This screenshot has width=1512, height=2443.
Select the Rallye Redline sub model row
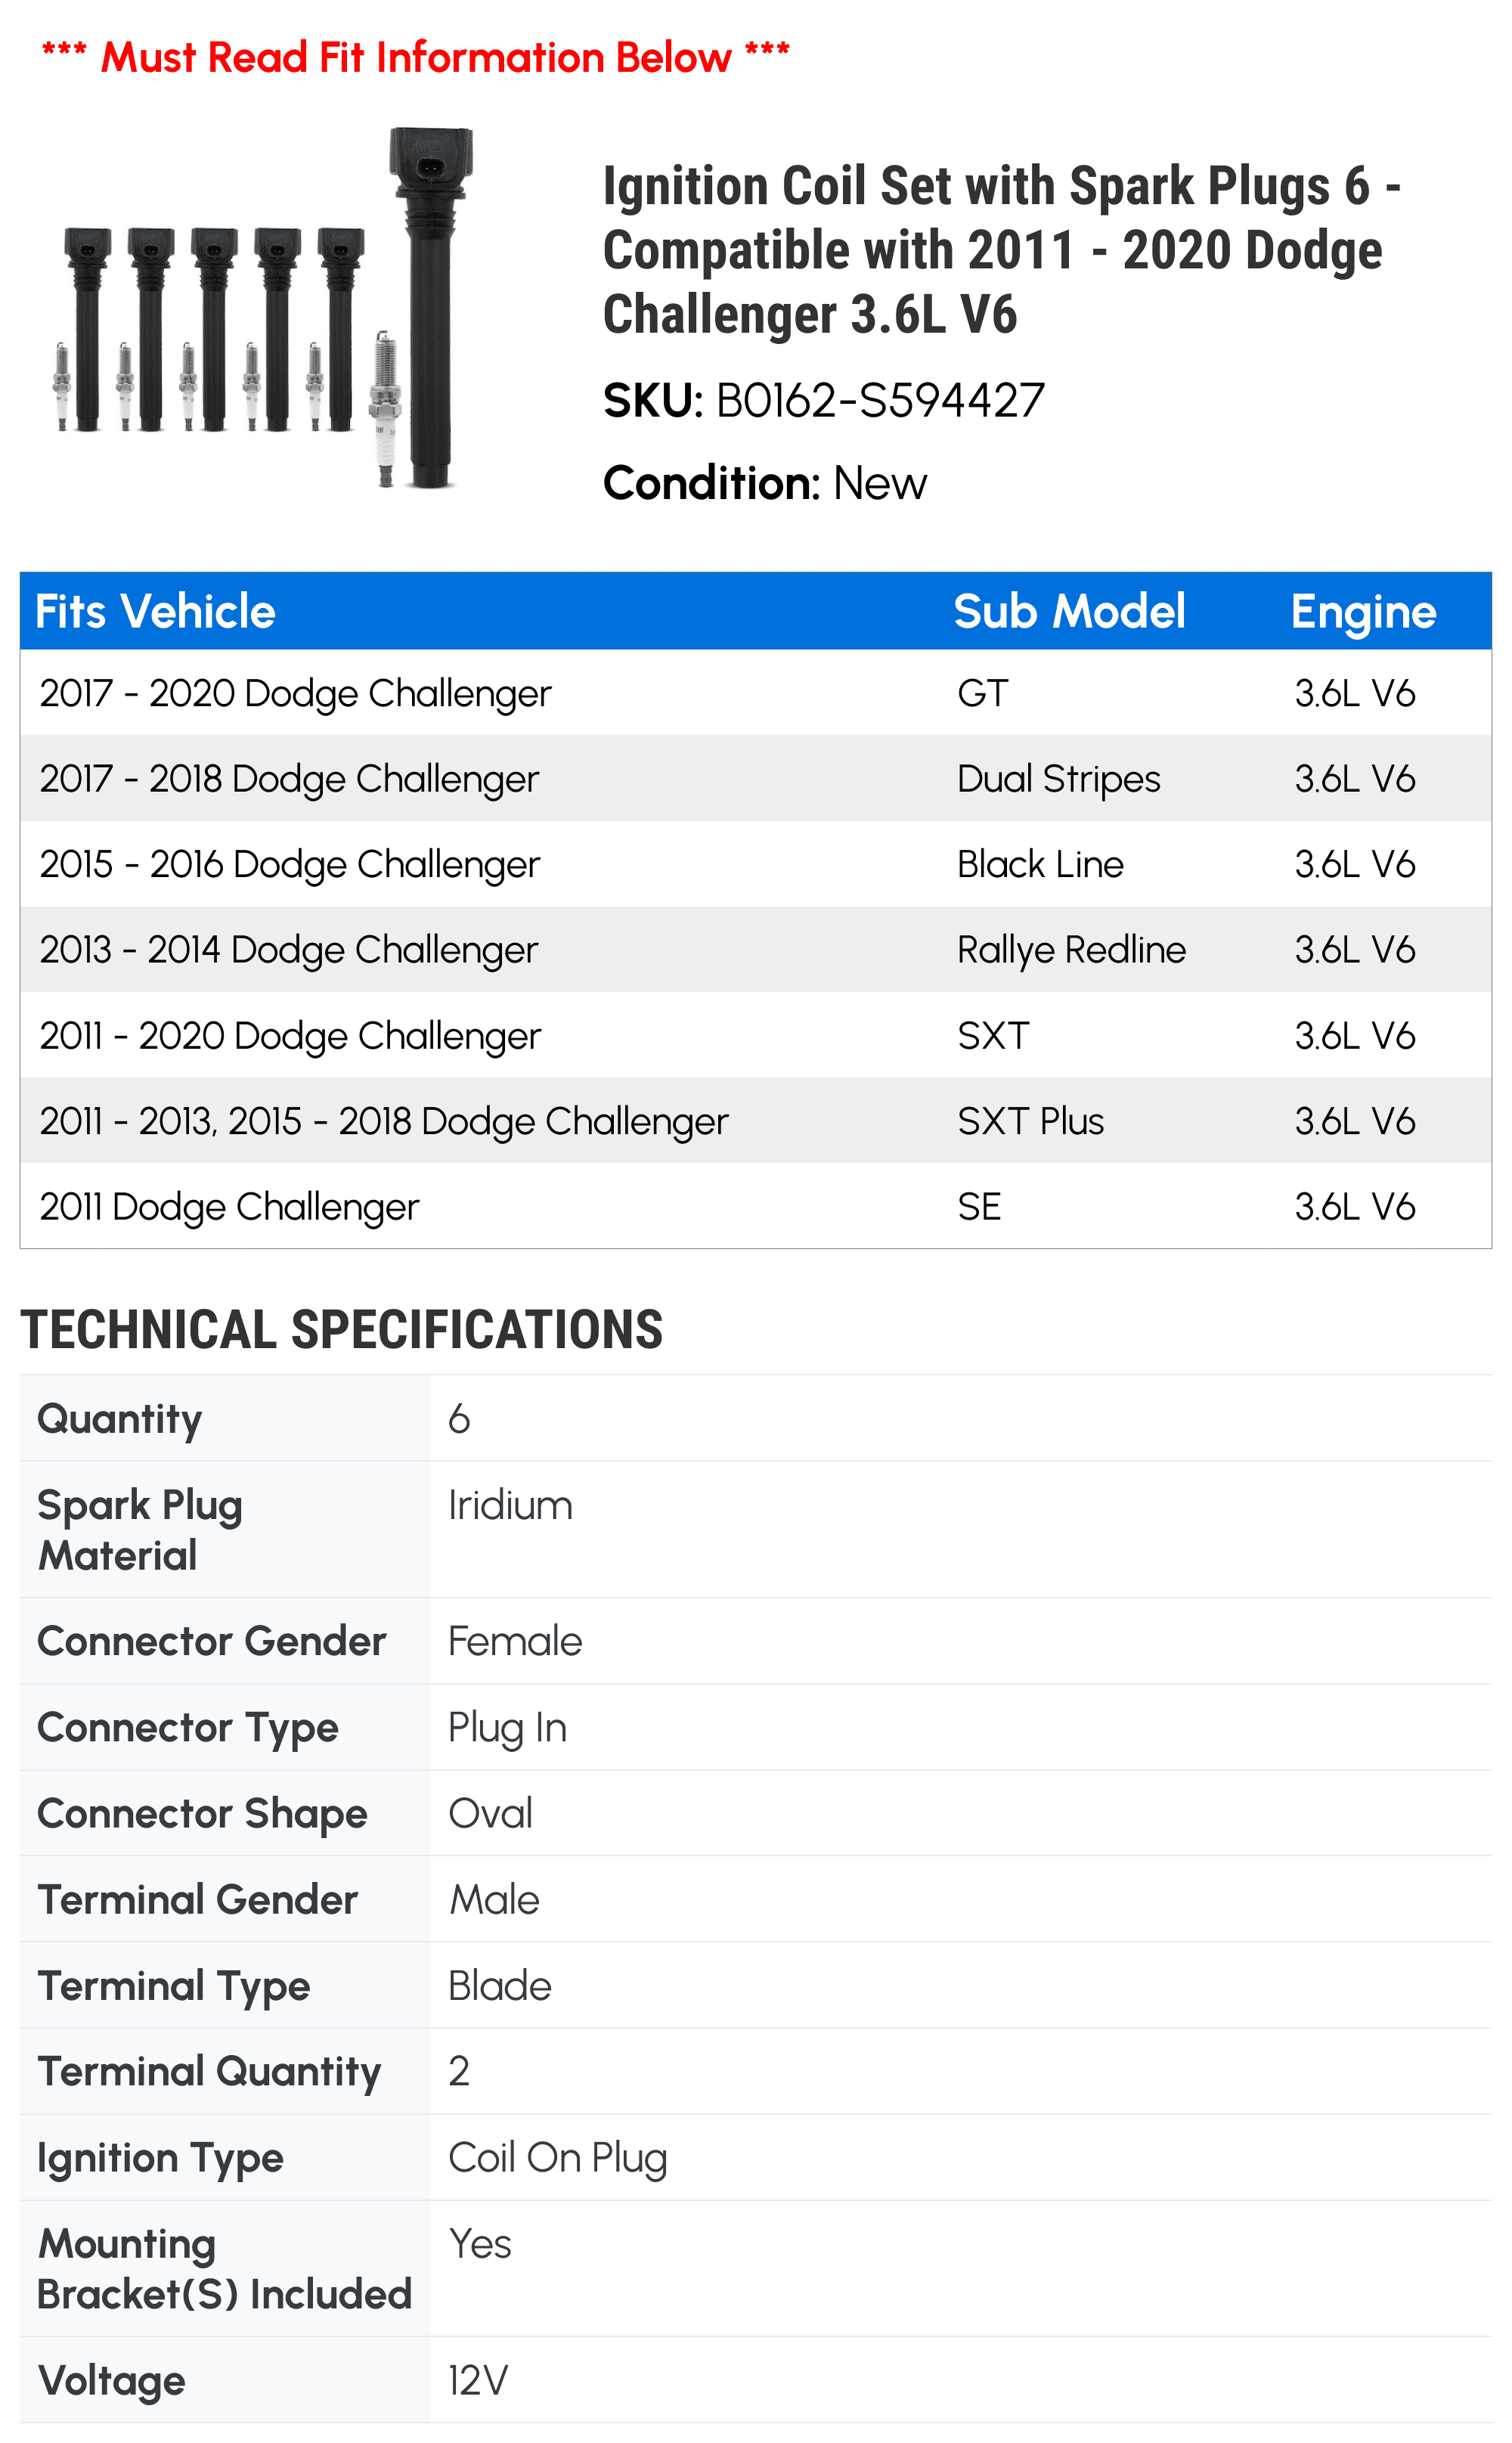coord(756,949)
